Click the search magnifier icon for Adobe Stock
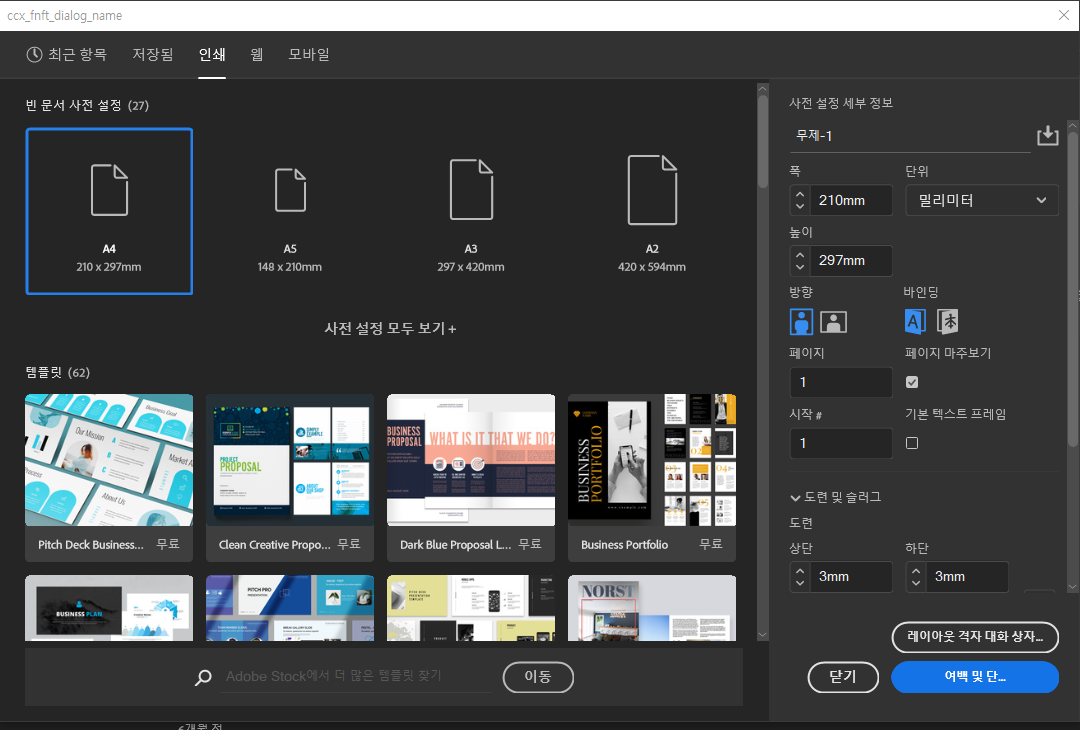 tap(203, 678)
